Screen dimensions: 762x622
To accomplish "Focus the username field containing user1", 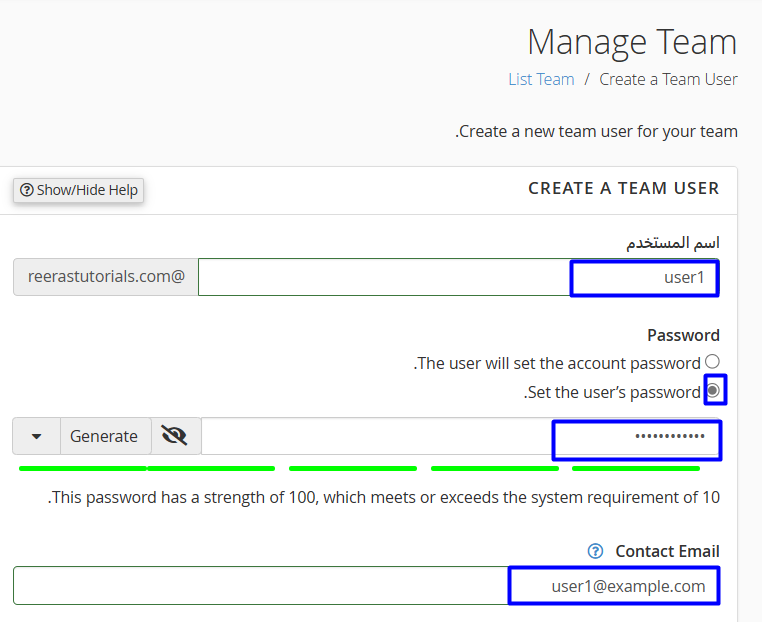I will click(x=459, y=277).
